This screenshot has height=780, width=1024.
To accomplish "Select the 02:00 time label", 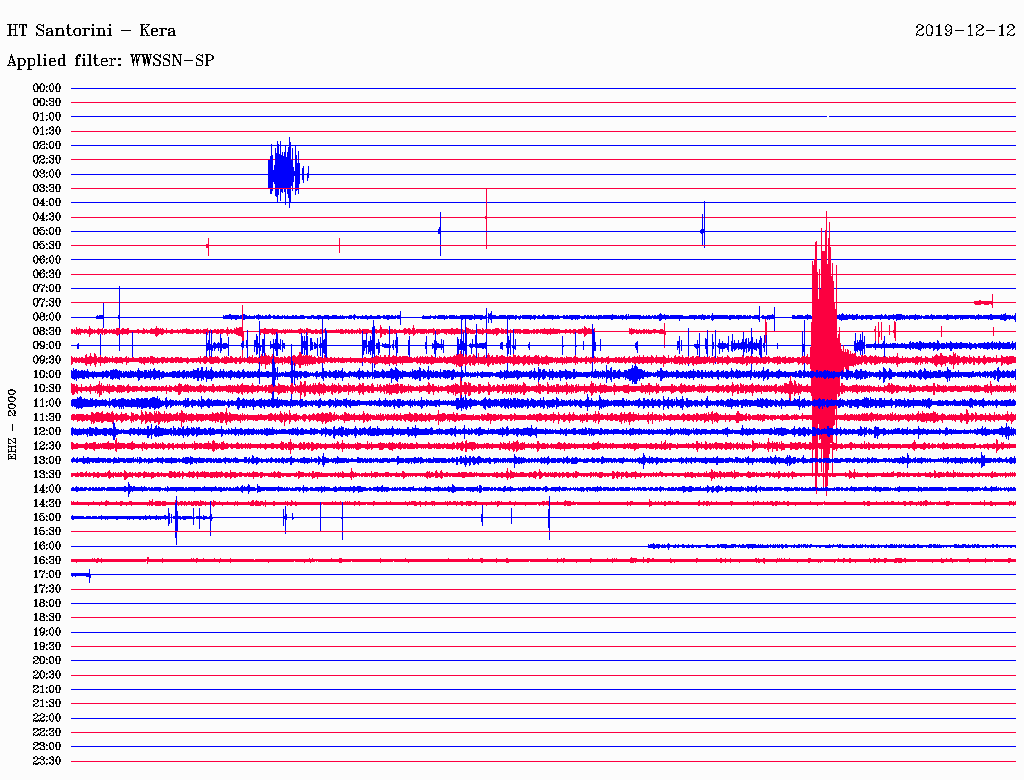I will point(47,145).
